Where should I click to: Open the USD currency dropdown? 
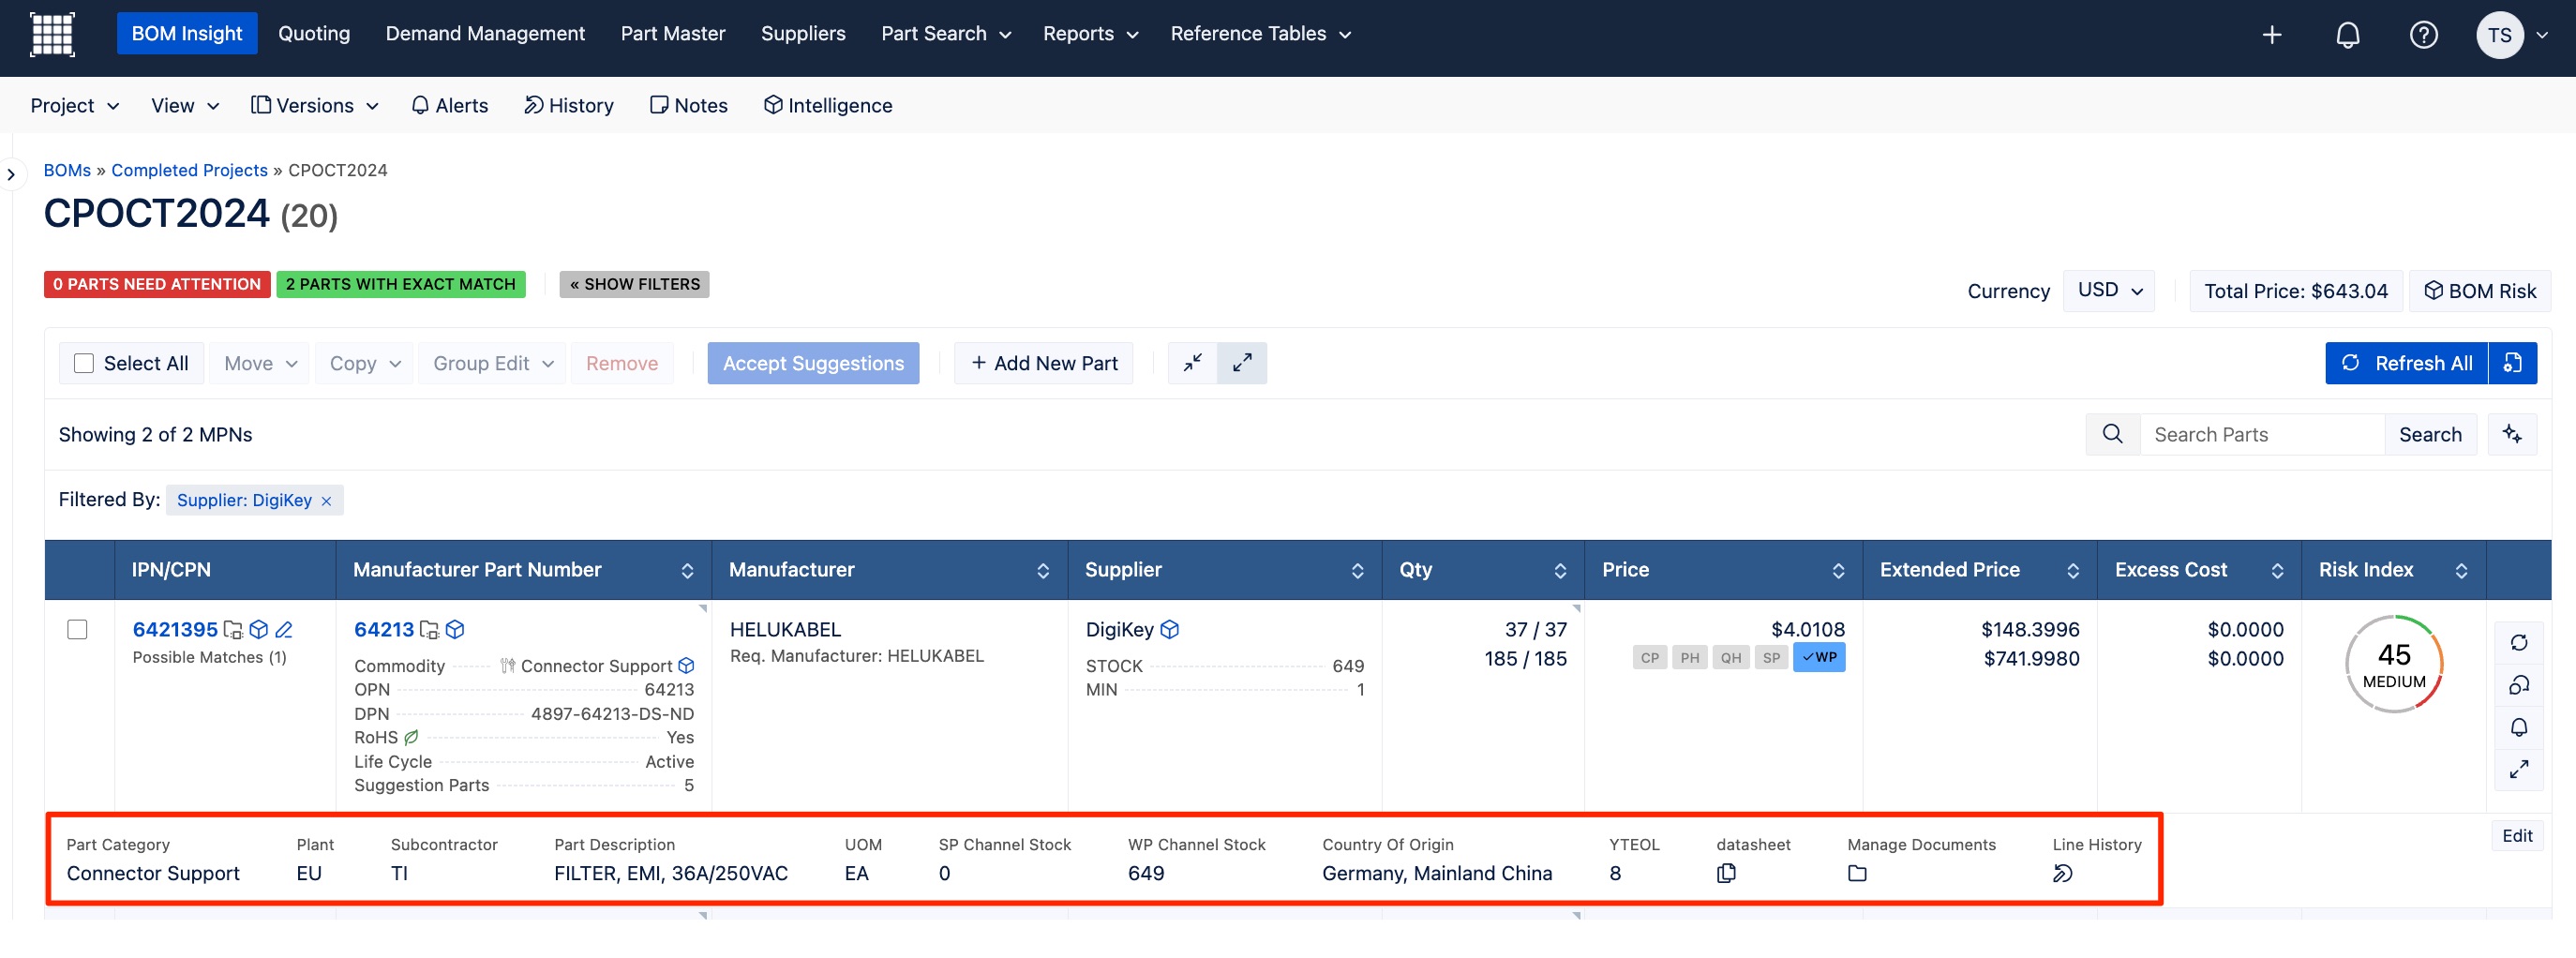pyautogui.click(x=2109, y=291)
